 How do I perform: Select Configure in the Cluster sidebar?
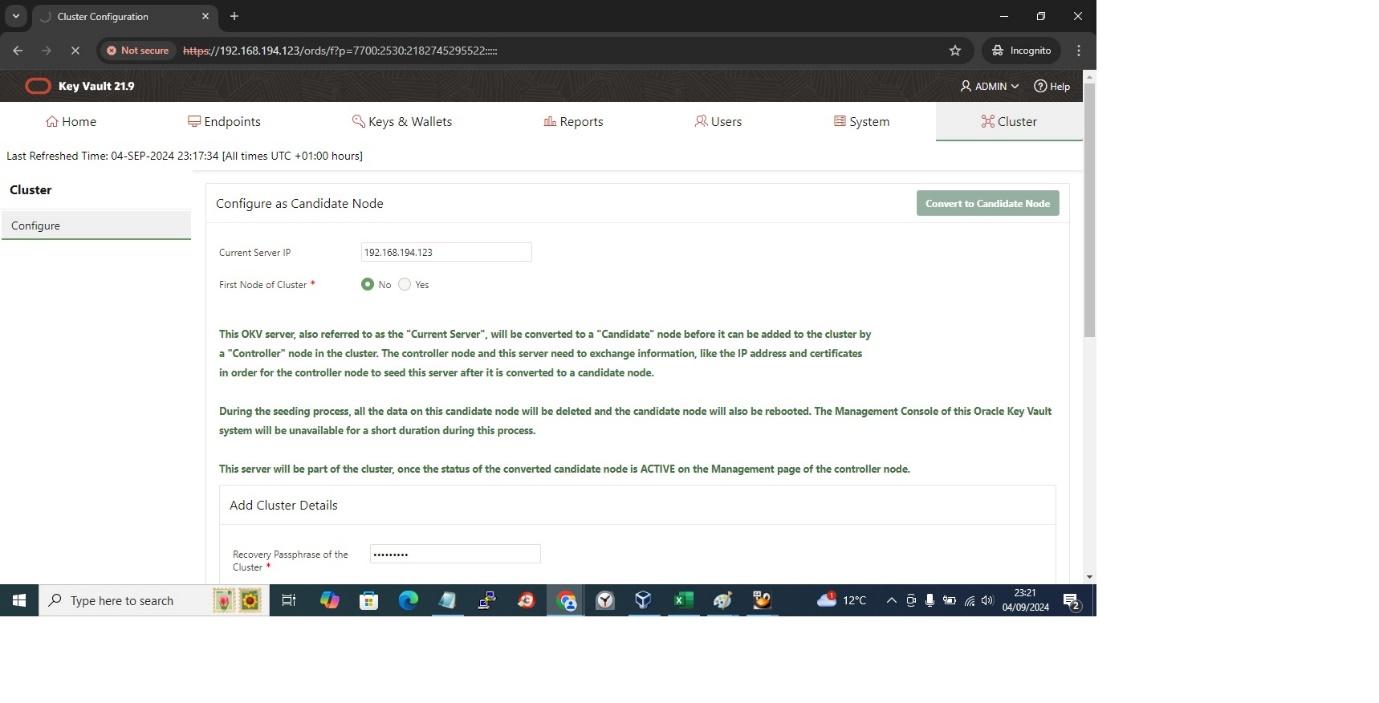(x=96, y=225)
